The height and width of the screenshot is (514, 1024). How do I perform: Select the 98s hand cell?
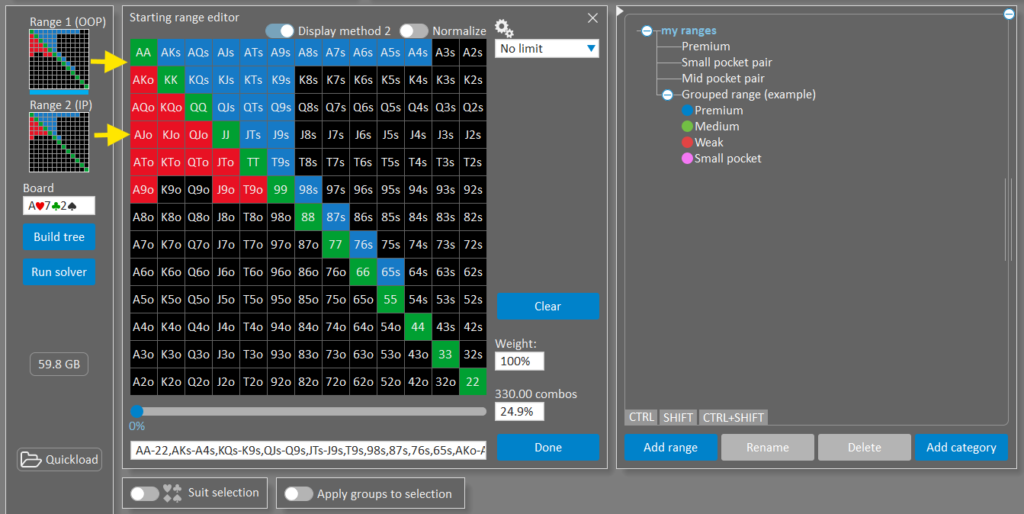[x=308, y=189]
